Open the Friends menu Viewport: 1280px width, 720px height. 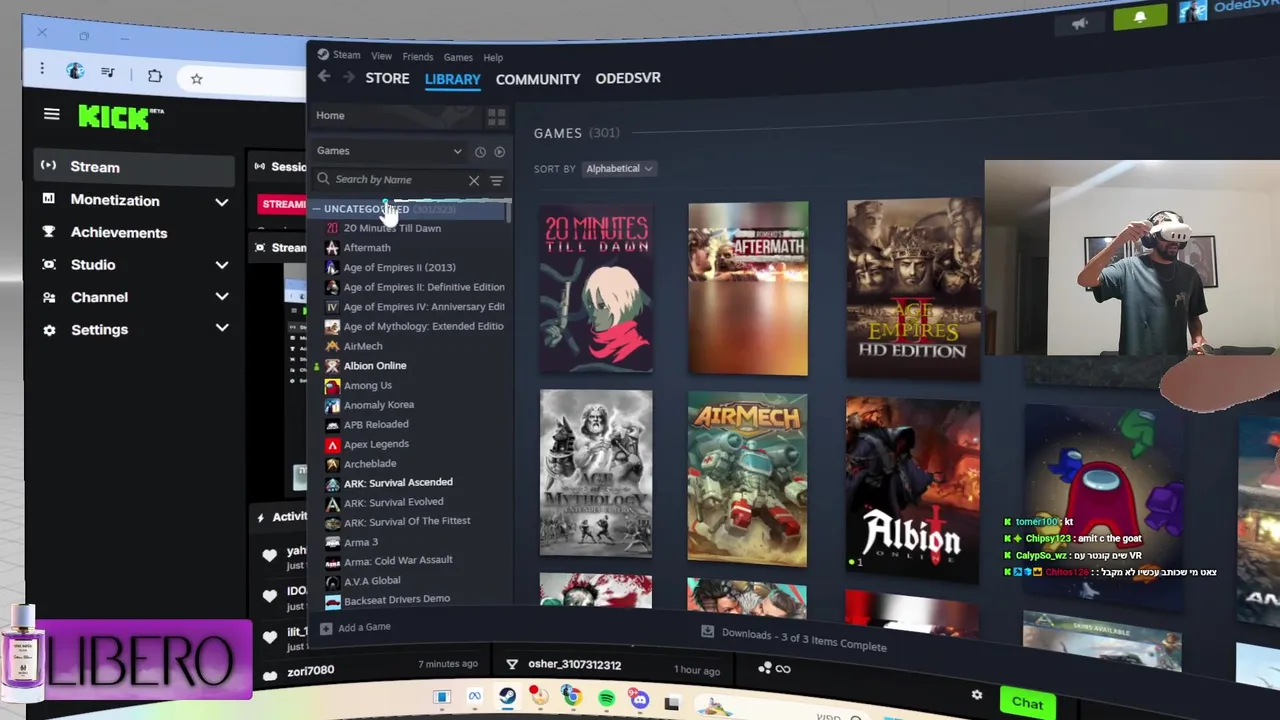[417, 57]
